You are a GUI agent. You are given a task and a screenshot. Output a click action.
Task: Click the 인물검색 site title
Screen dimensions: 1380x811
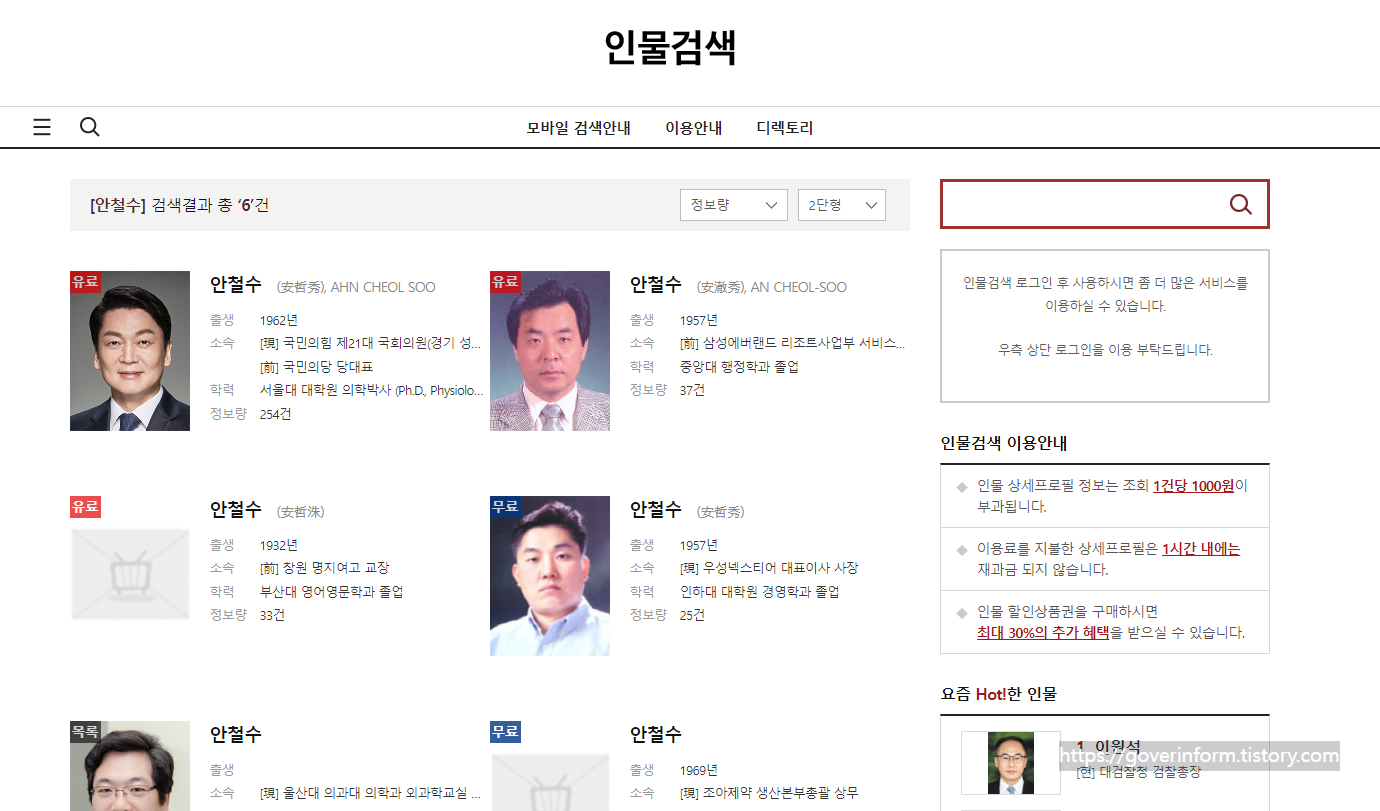tap(670, 47)
